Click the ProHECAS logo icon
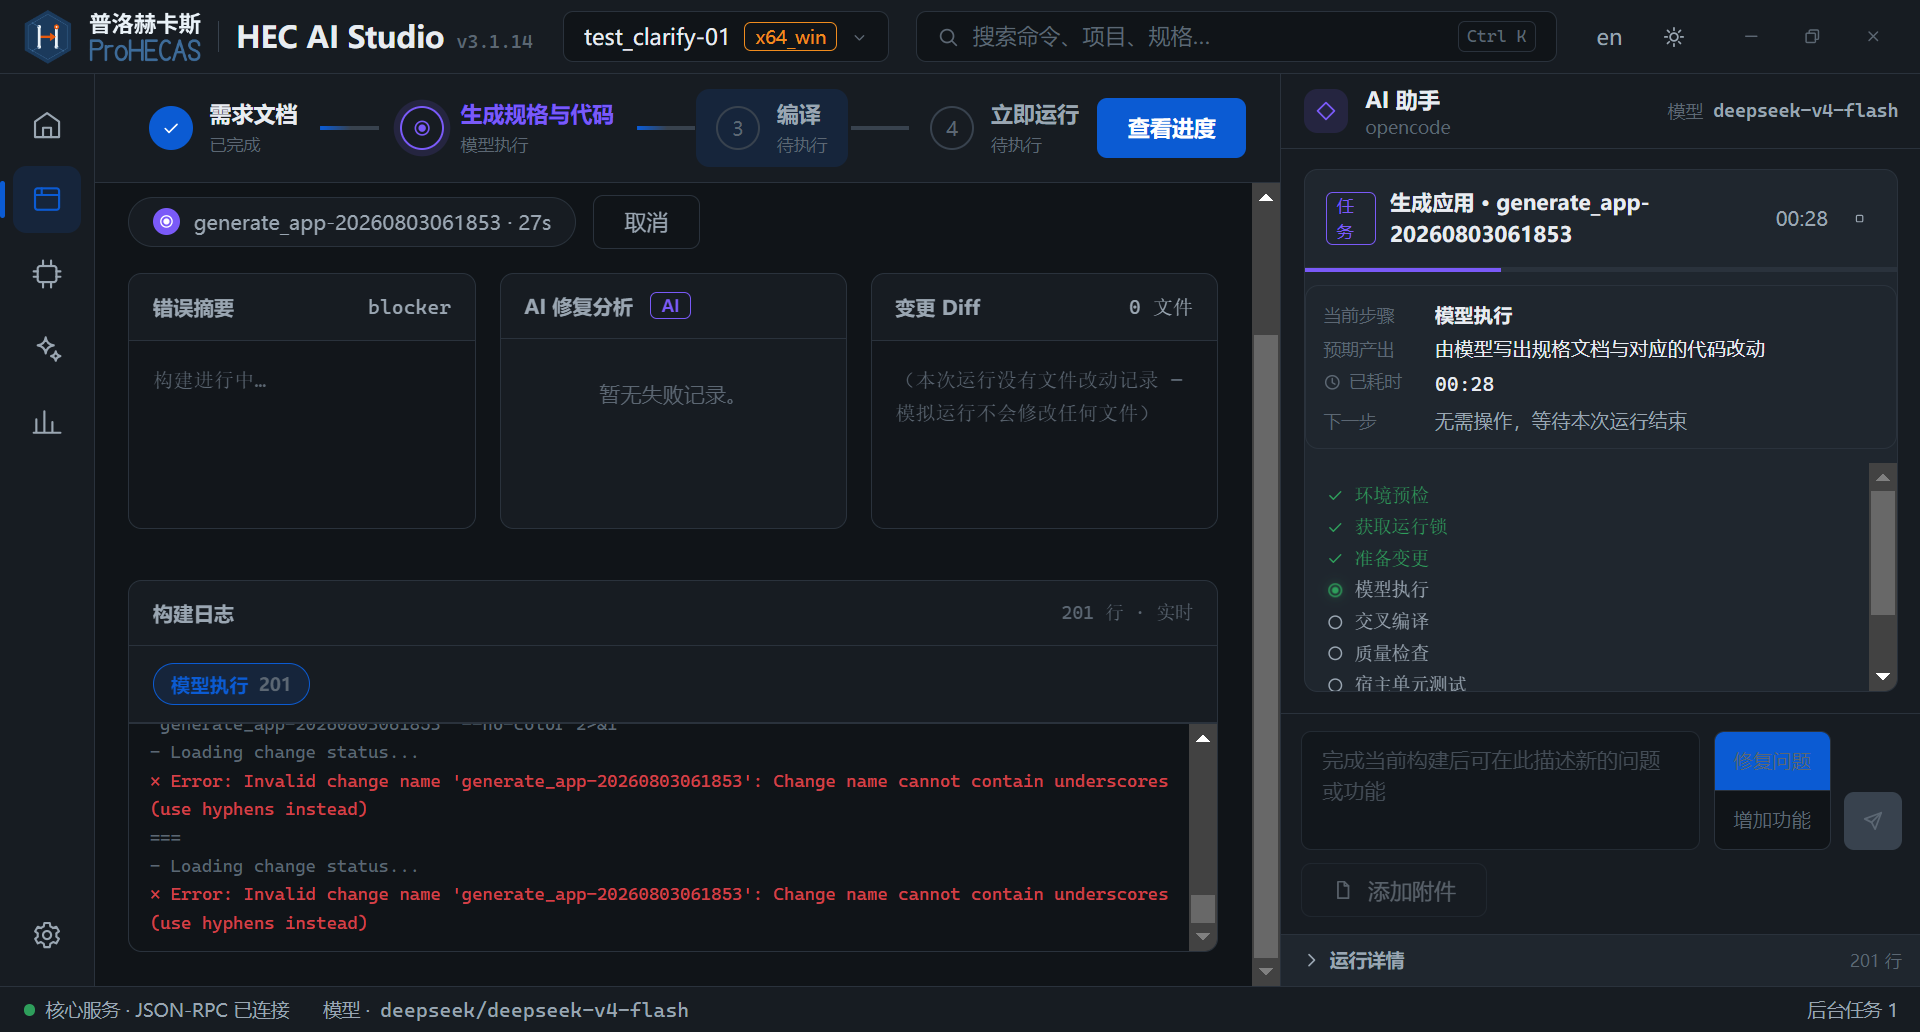This screenshot has width=1920, height=1032. (47, 37)
